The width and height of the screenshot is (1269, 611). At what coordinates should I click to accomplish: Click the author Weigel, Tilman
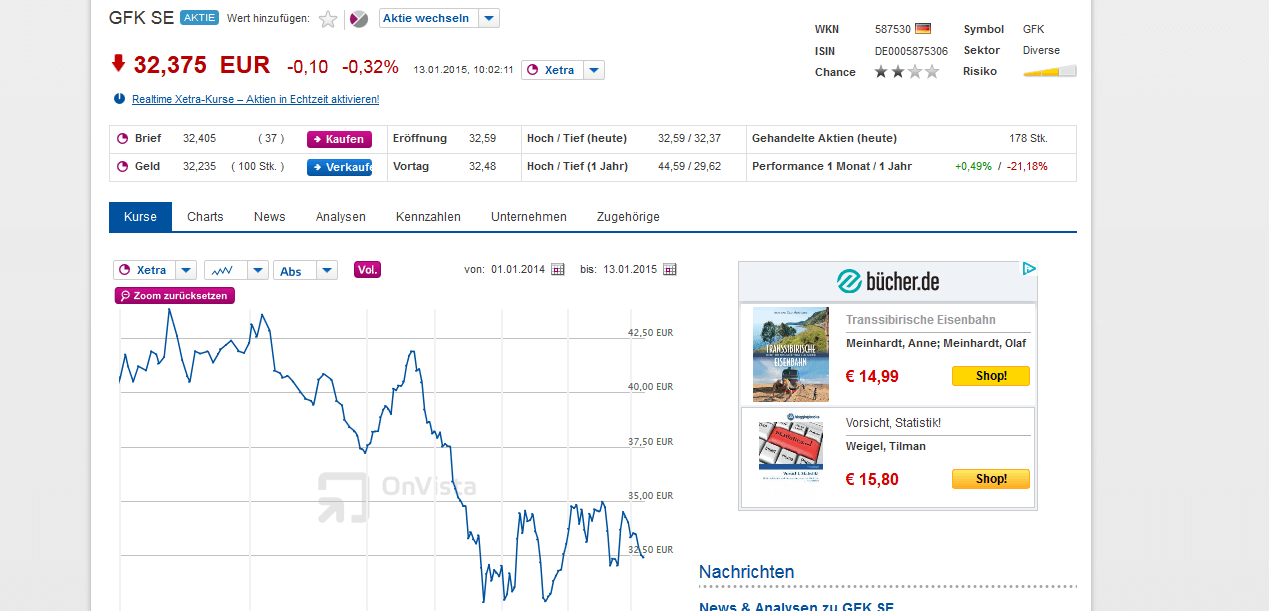coord(886,446)
